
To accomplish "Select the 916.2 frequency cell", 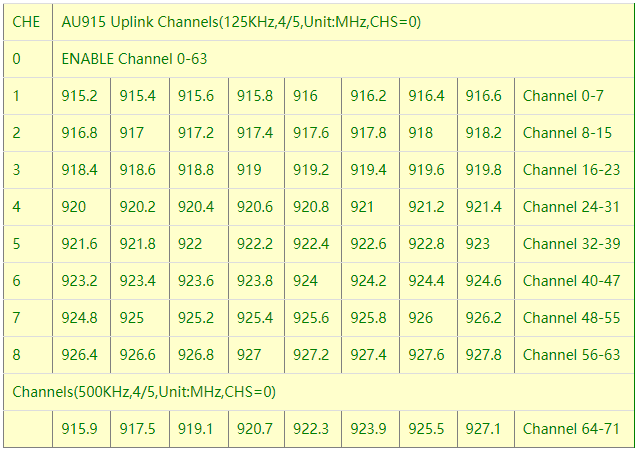I will (370, 96).
